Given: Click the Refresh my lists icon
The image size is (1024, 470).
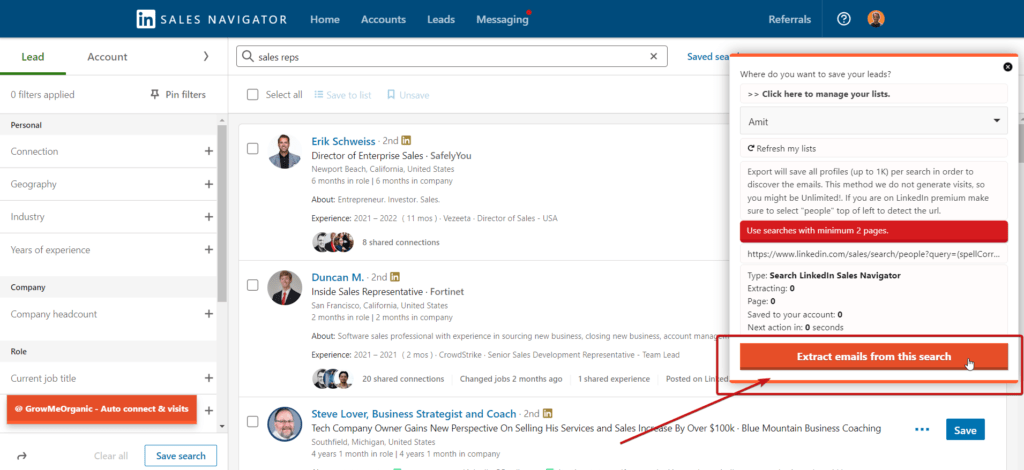Looking at the screenshot, I should click(x=751, y=148).
